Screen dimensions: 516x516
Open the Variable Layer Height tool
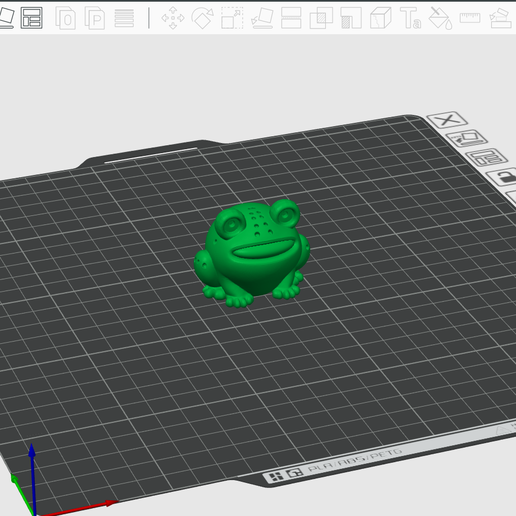124,18
